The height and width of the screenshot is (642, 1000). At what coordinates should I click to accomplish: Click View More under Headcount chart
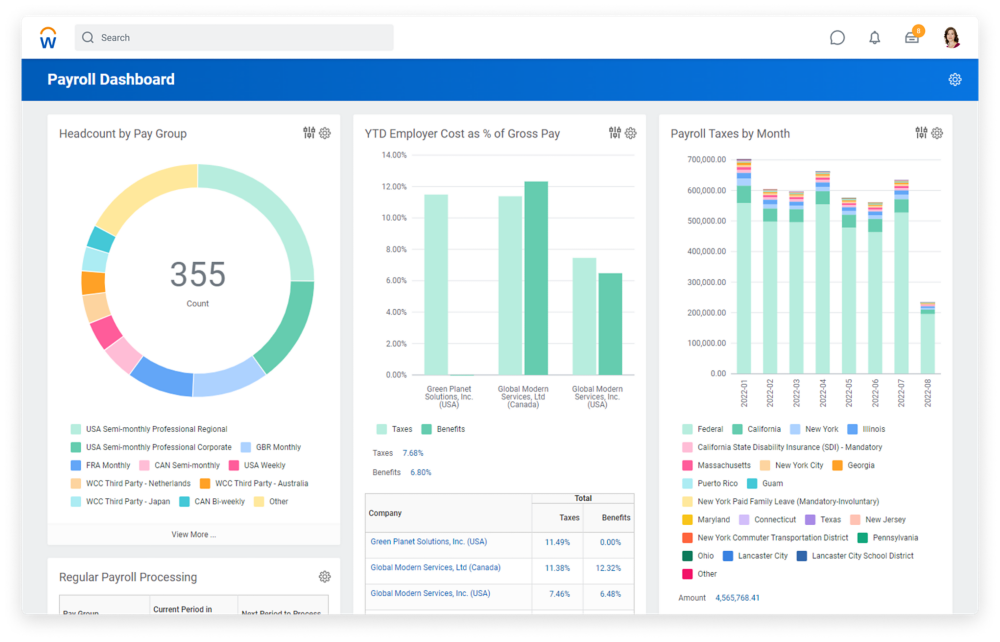(193, 534)
